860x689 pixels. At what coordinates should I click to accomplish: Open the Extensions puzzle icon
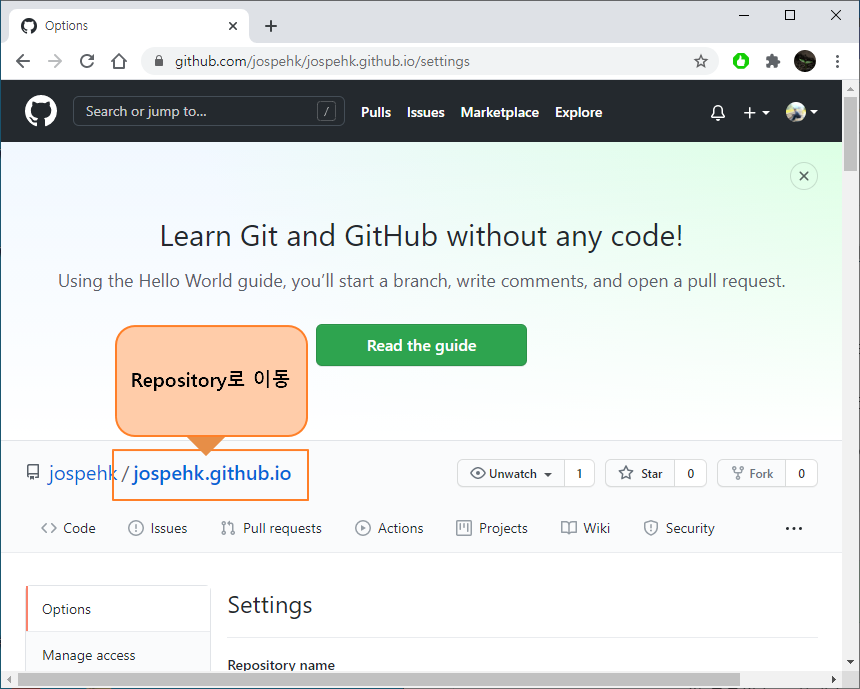(772, 61)
